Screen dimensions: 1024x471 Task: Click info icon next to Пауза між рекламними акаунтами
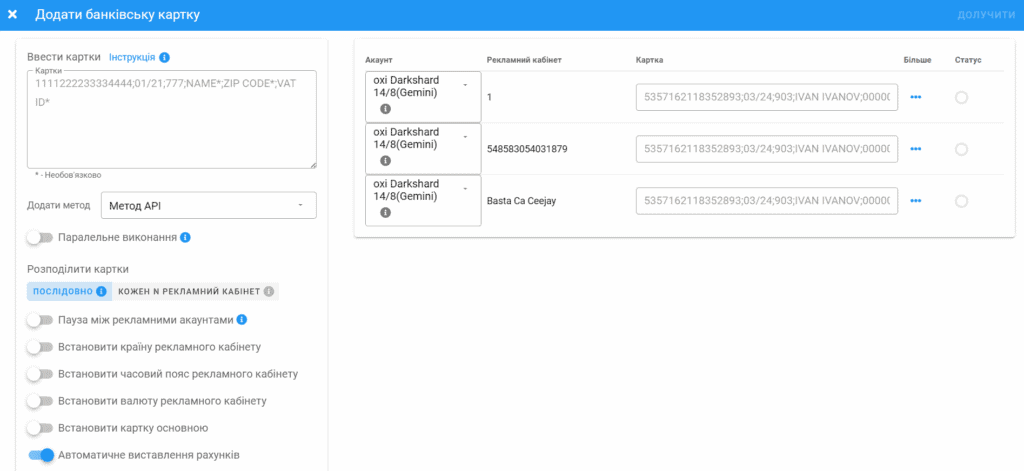(242, 319)
